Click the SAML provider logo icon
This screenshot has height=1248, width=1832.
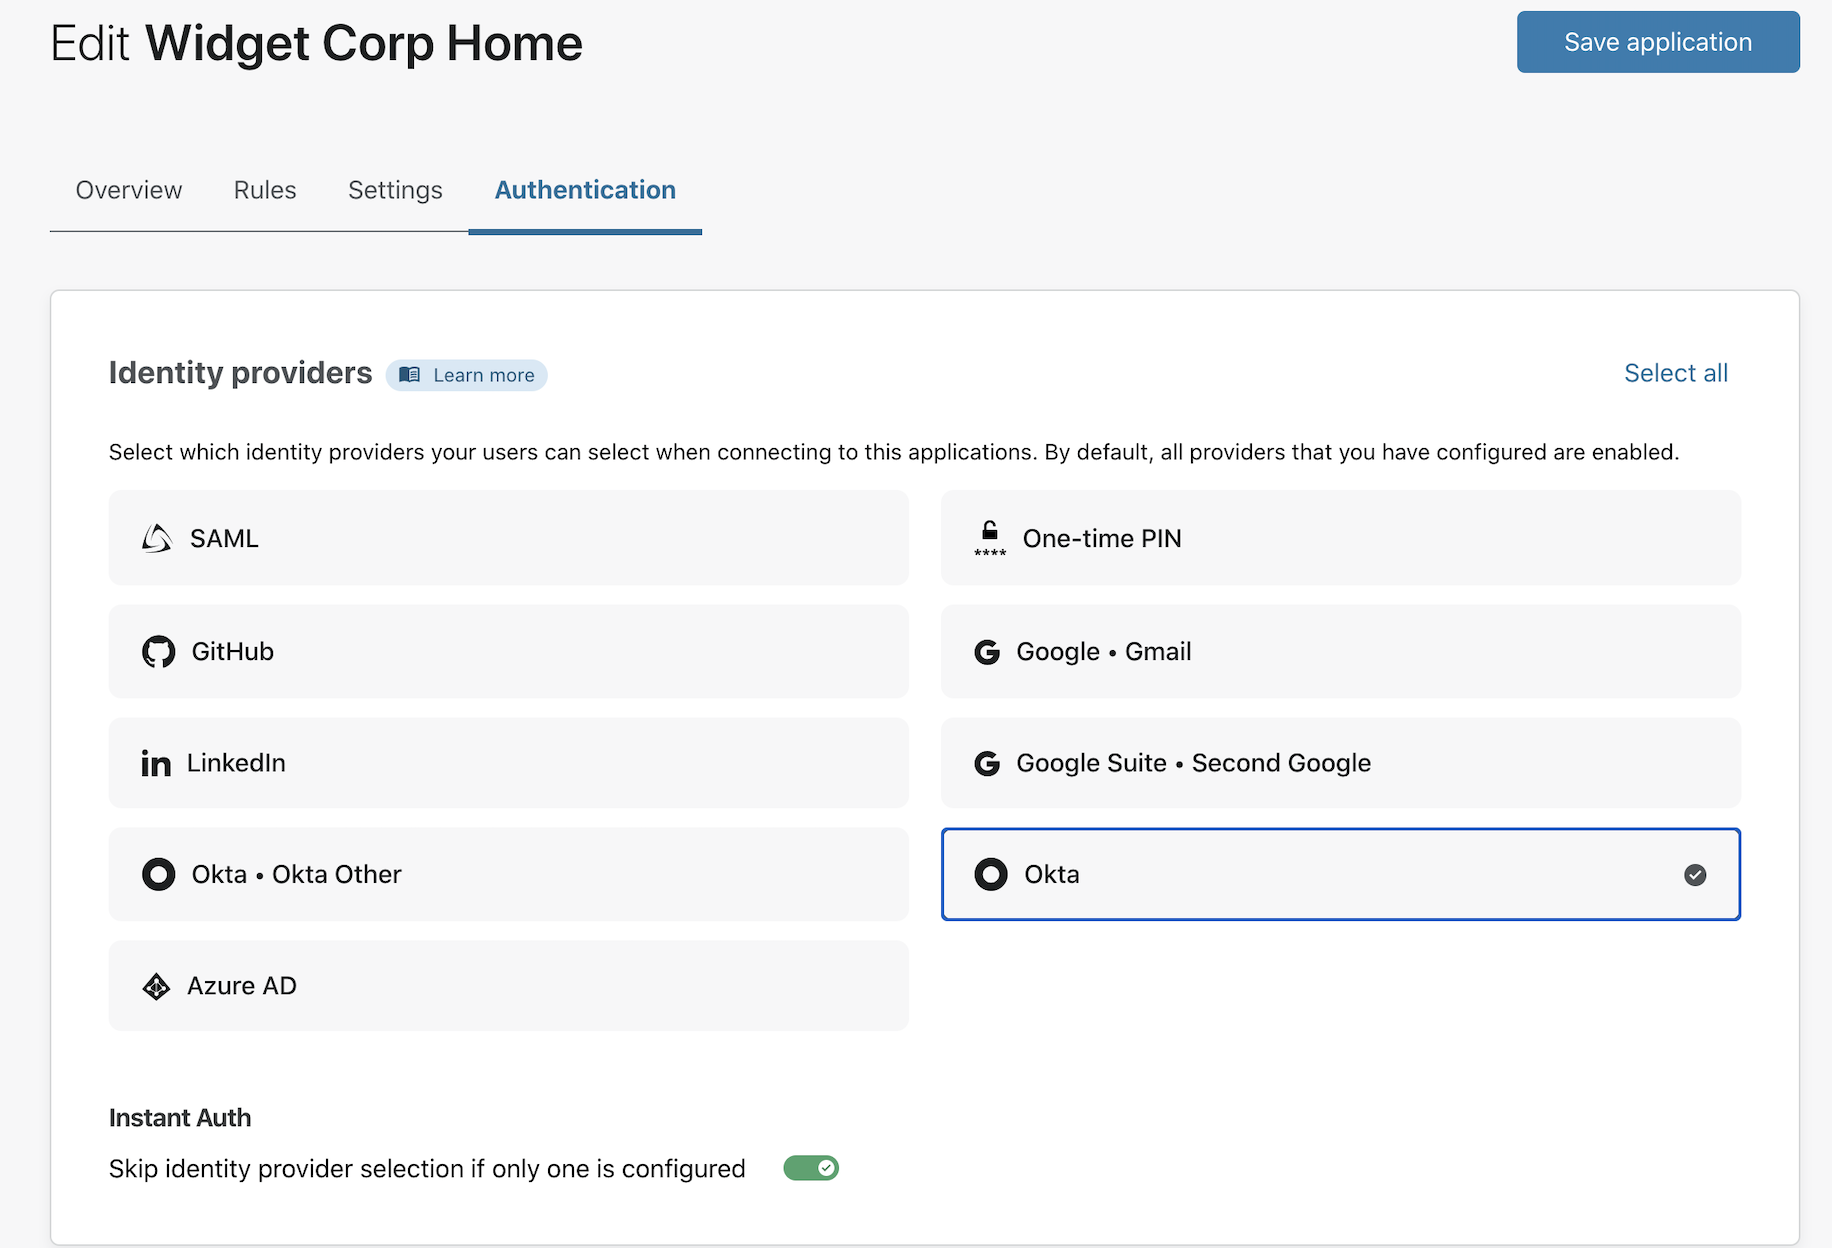click(157, 538)
